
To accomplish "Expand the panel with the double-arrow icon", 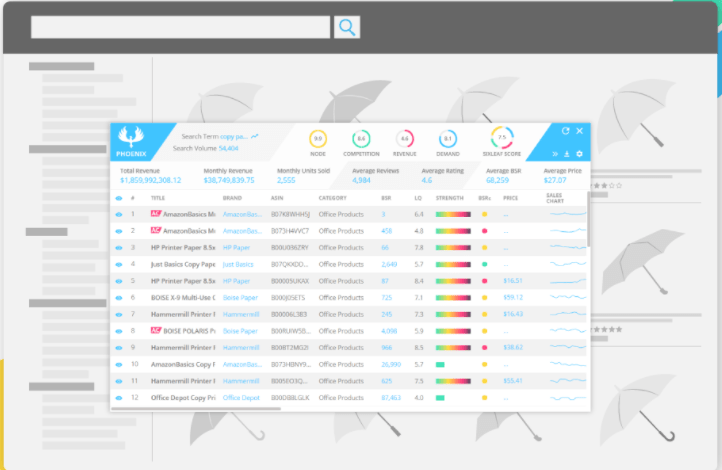I will click(555, 154).
